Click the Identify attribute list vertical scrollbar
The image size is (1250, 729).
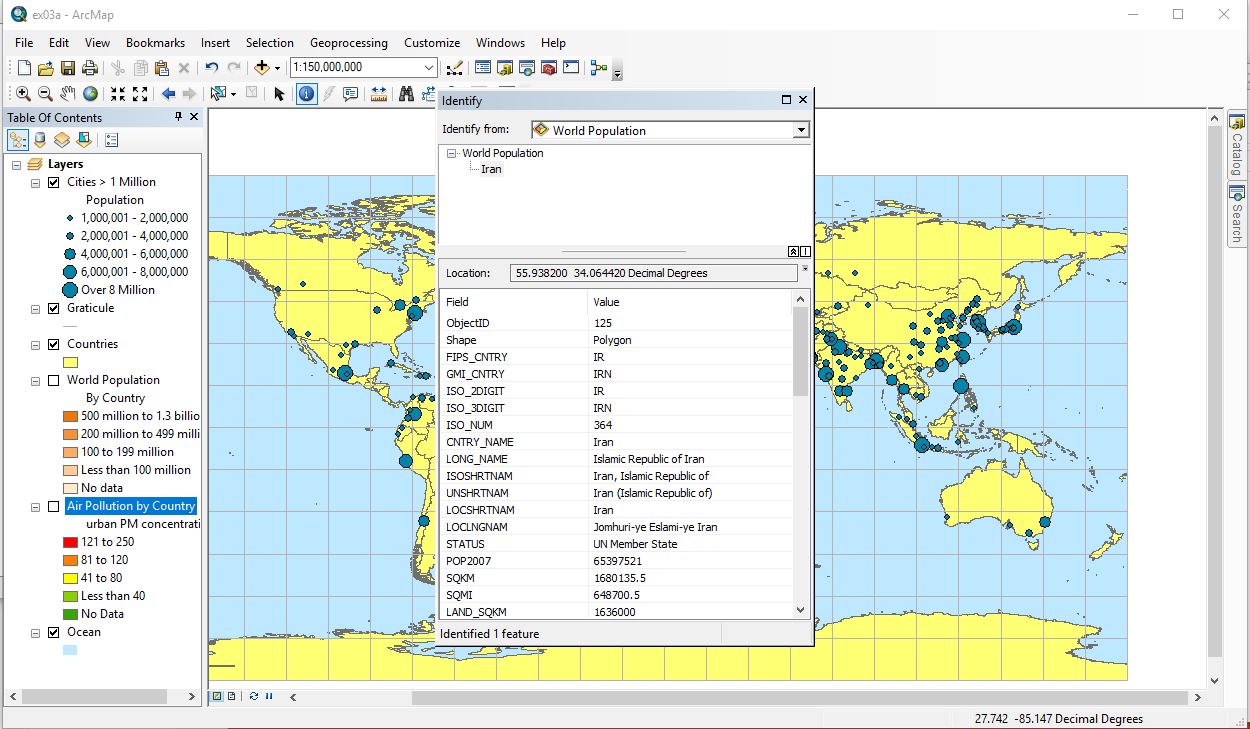tap(800, 454)
